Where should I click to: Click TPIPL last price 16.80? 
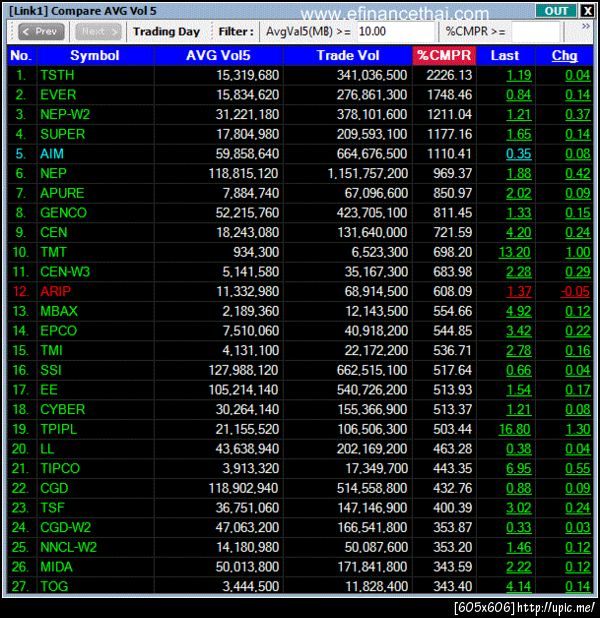(514, 429)
